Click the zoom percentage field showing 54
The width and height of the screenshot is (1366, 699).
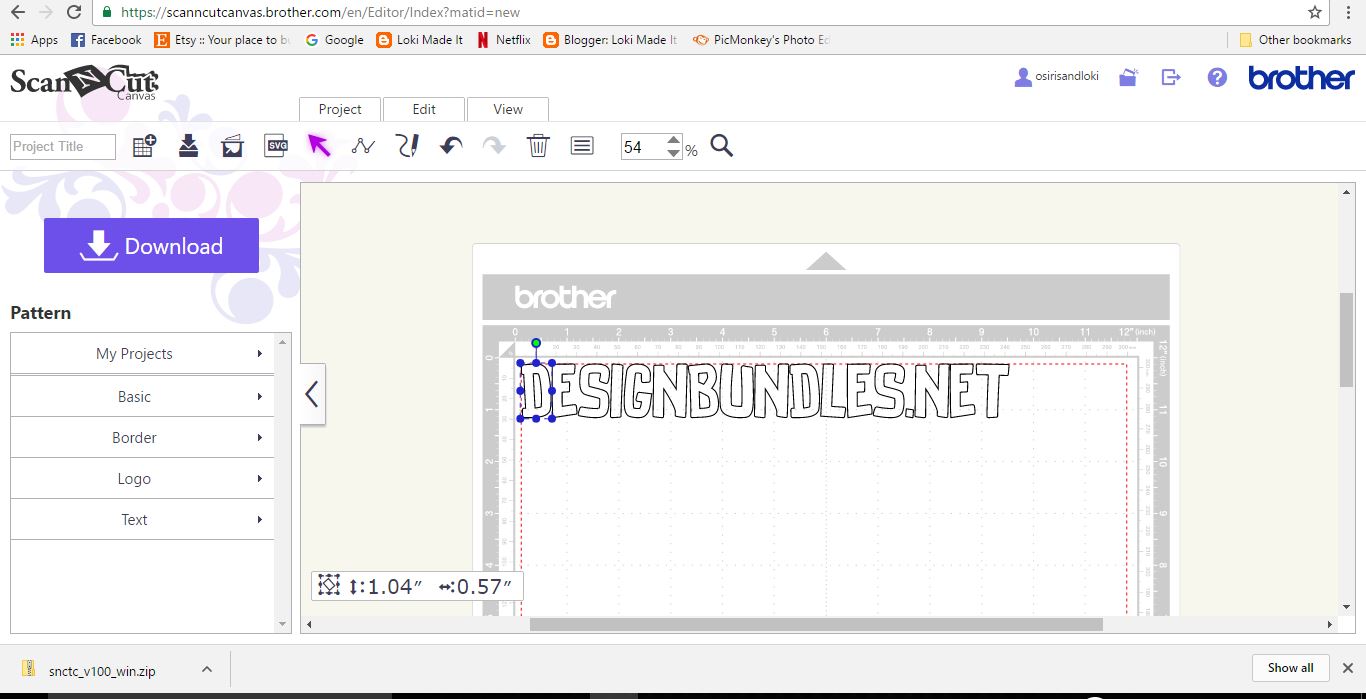pyautogui.click(x=643, y=147)
